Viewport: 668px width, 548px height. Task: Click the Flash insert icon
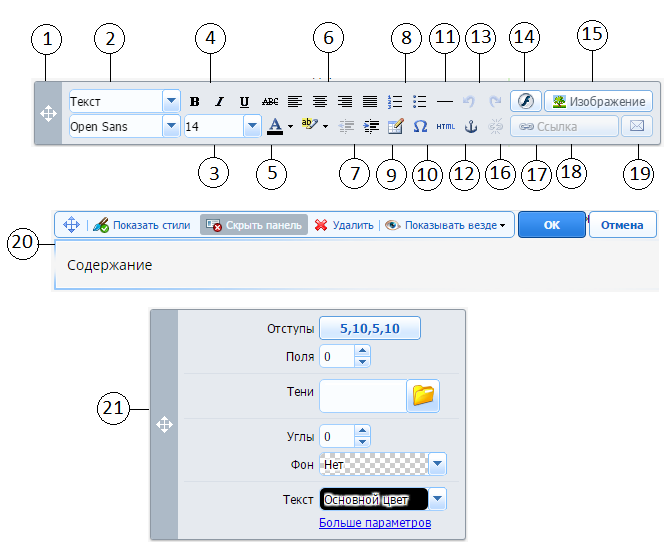(x=525, y=101)
